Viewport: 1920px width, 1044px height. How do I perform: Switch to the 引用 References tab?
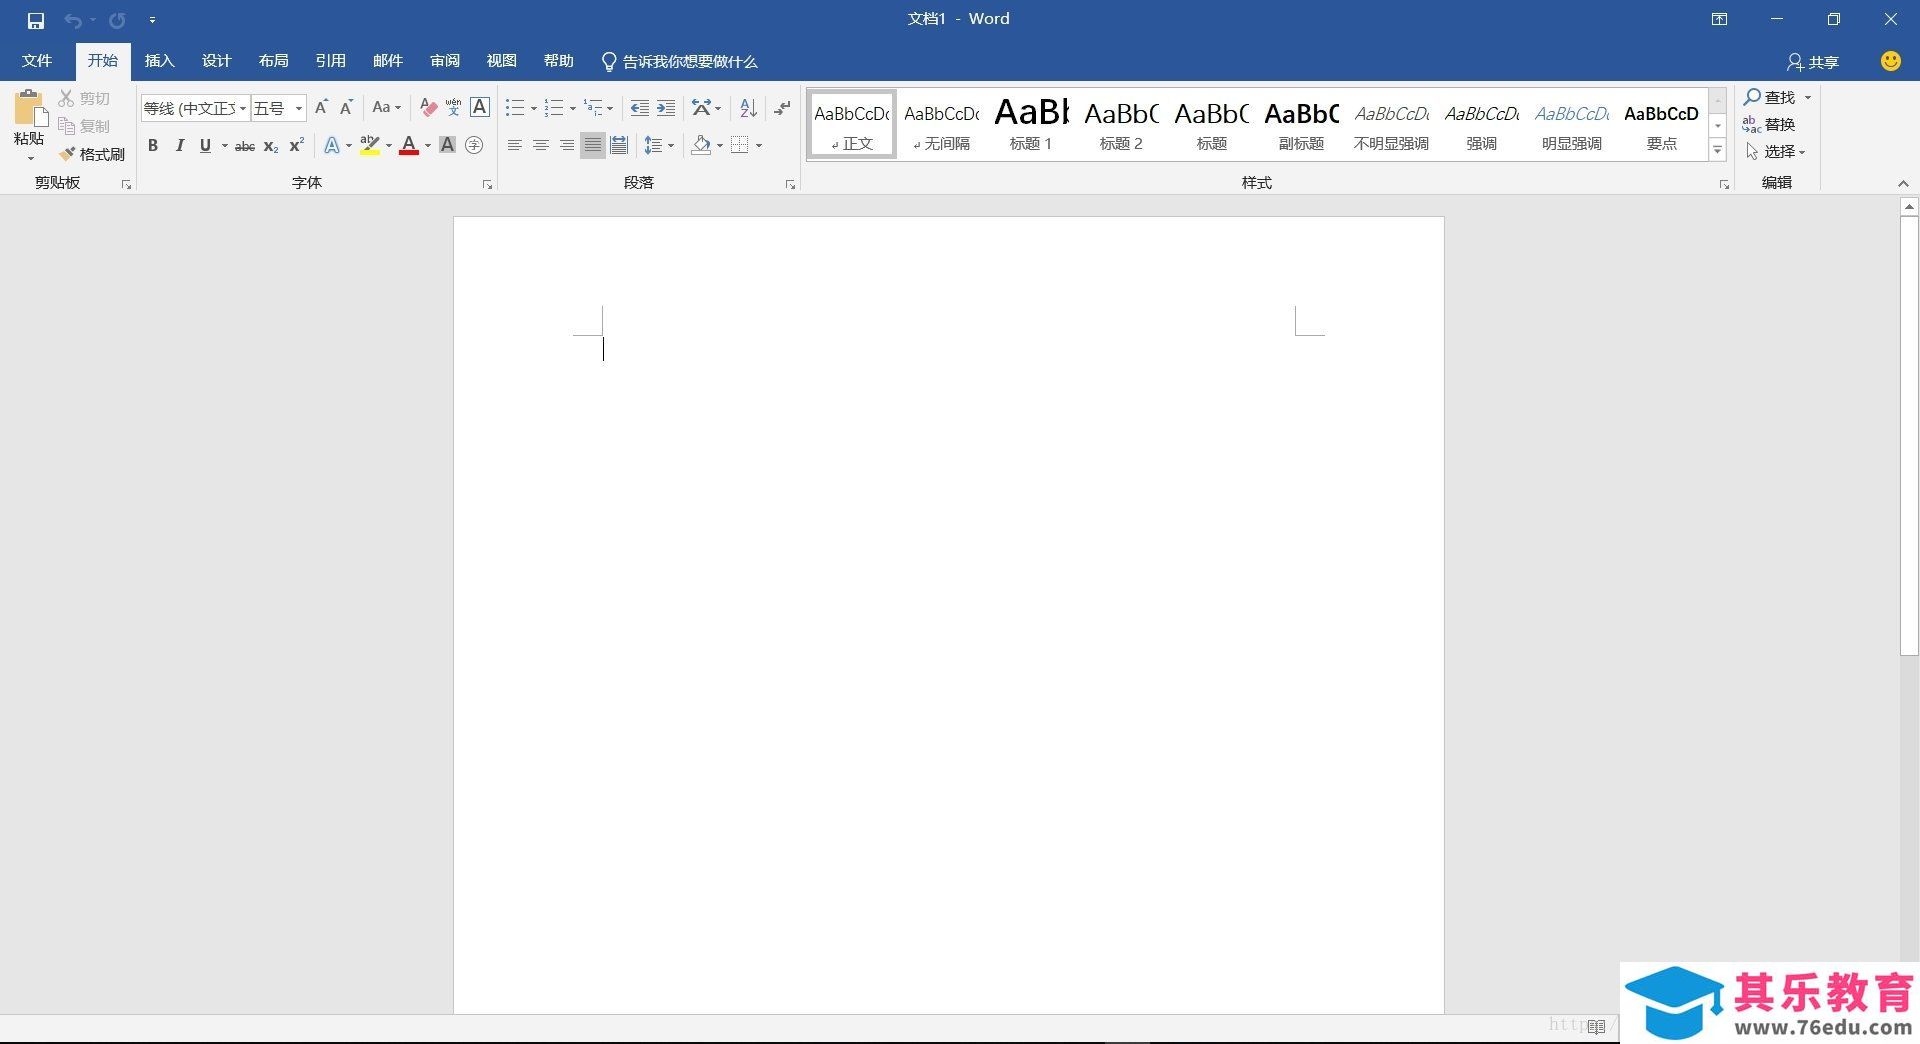click(x=330, y=61)
